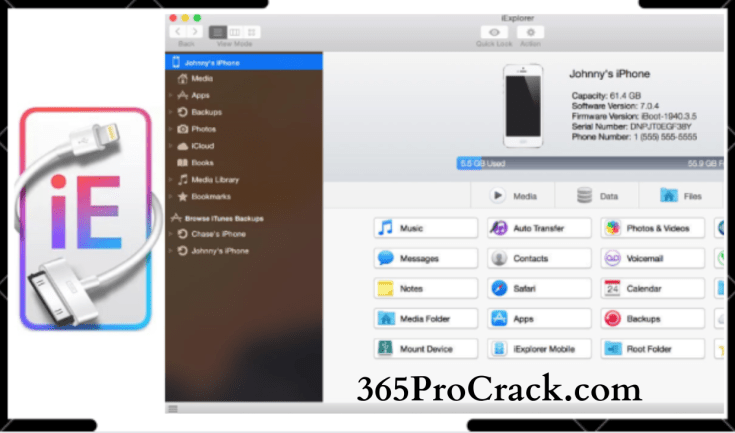Click the iCloud cloud icon in sidebar
Screen dimensions: 735x433
click(x=182, y=146)
